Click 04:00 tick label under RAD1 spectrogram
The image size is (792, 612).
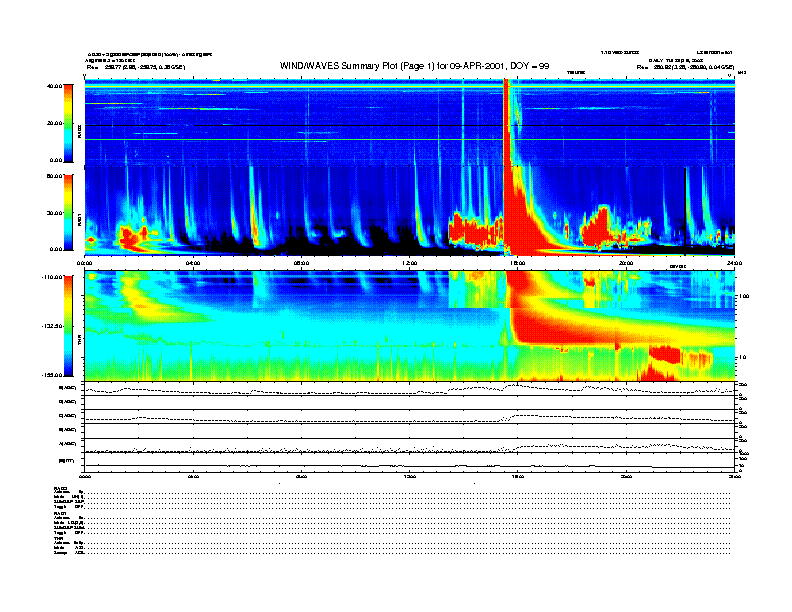pos(193,263)
